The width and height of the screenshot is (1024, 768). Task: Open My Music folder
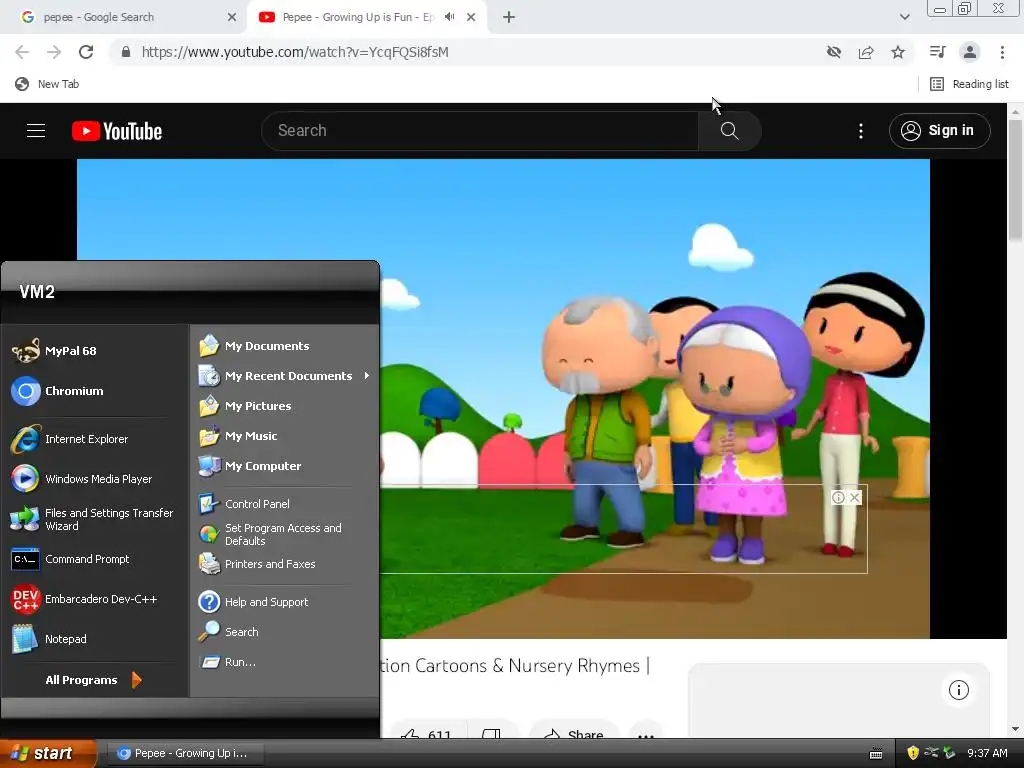(239, 436)
